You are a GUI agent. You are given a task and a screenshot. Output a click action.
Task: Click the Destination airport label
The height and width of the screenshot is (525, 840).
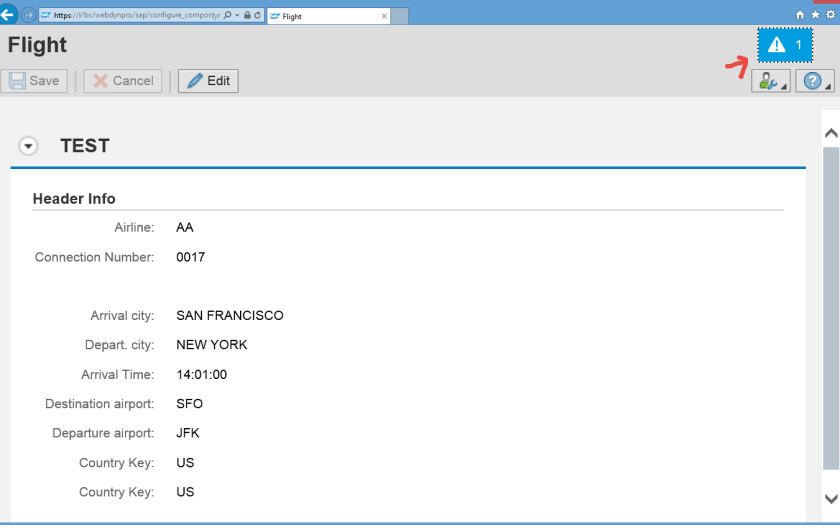point(100,404)
